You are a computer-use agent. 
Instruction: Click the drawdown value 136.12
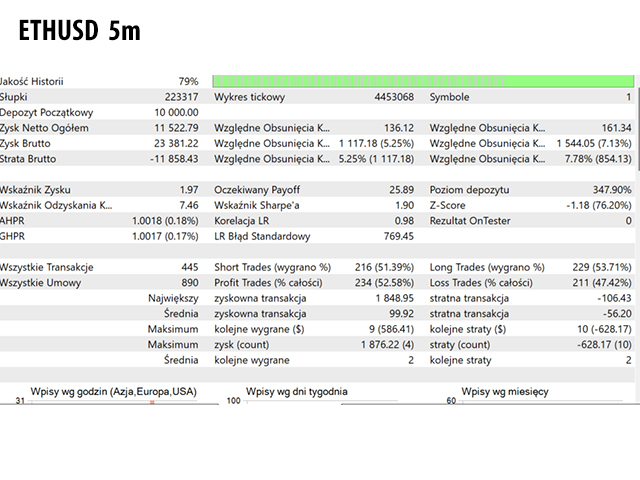[x=399, y=128]
